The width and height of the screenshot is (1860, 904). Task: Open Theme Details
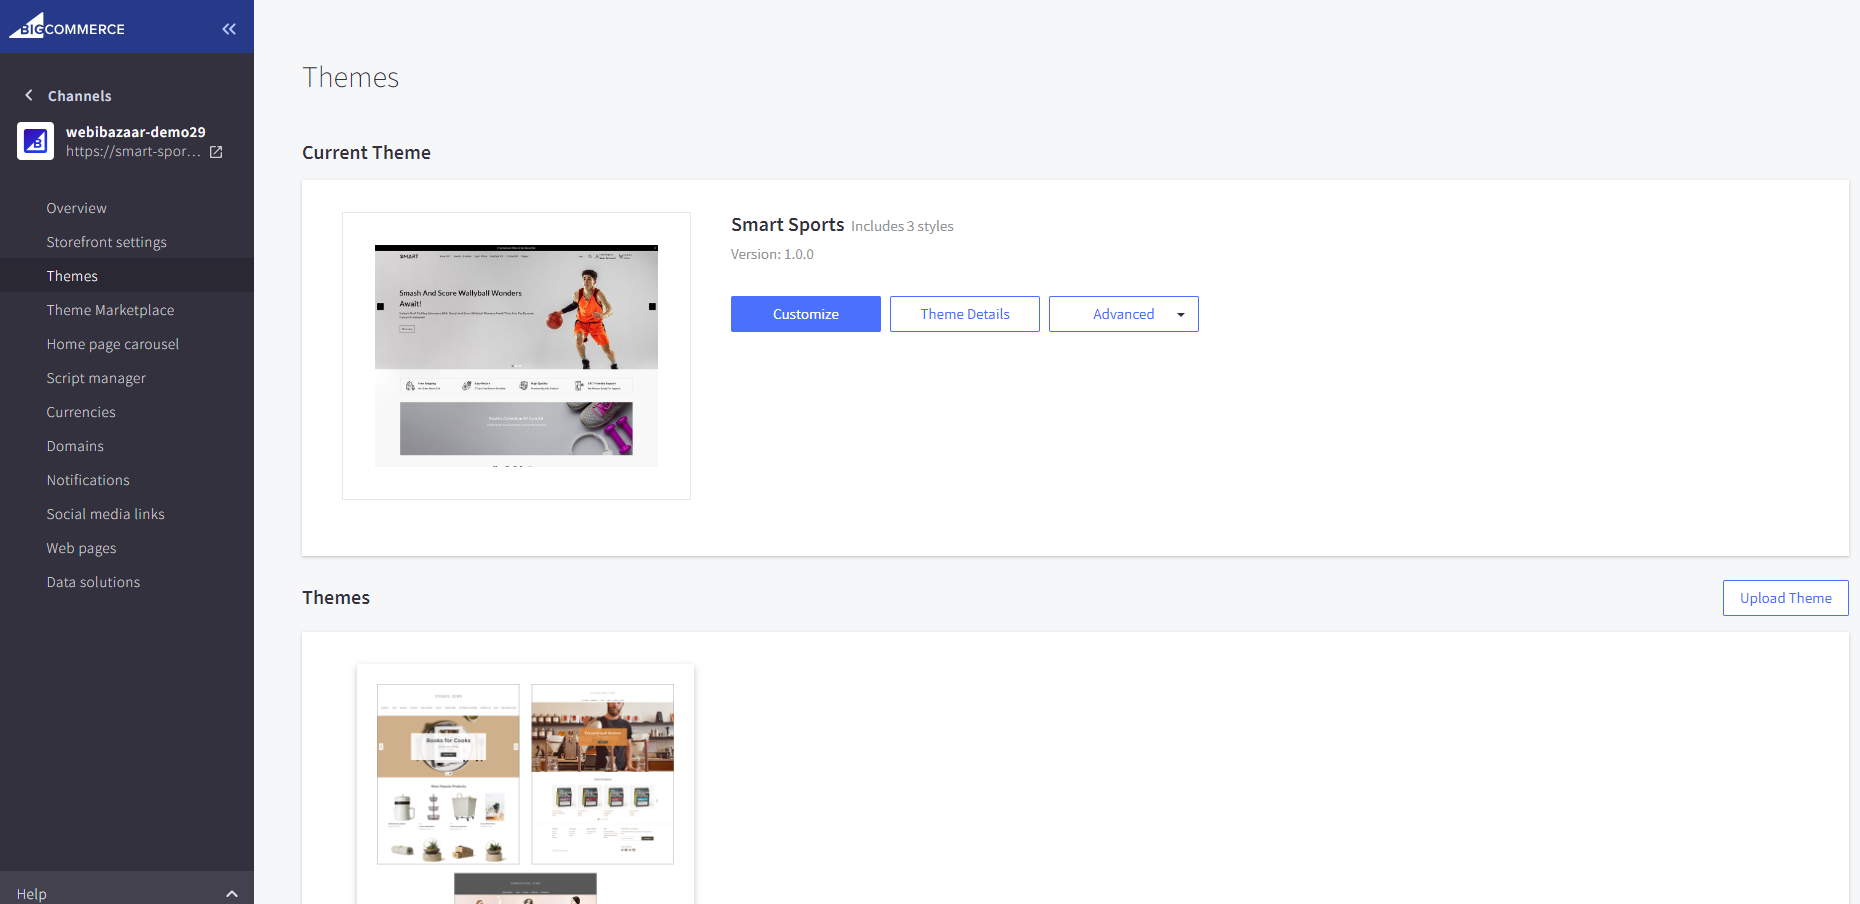click(964, 314)
